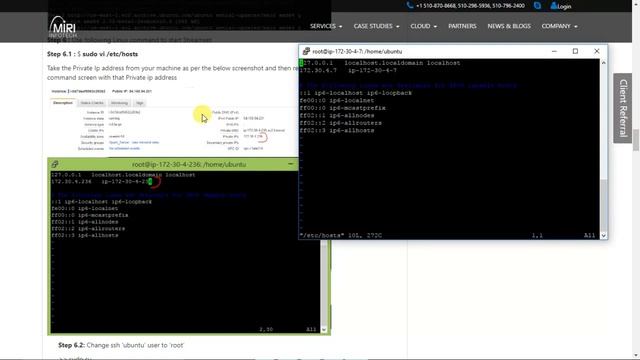The width and height of the screenshot is (640, 360).
Task: Click the terminal scrollbar down arrow
Action: pos(603,236)
